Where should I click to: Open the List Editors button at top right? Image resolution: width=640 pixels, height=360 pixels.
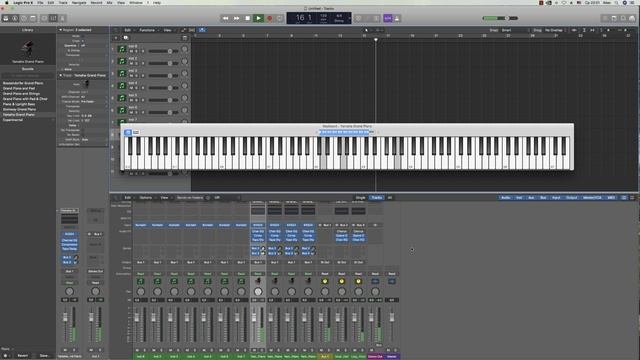pos(605,18)
